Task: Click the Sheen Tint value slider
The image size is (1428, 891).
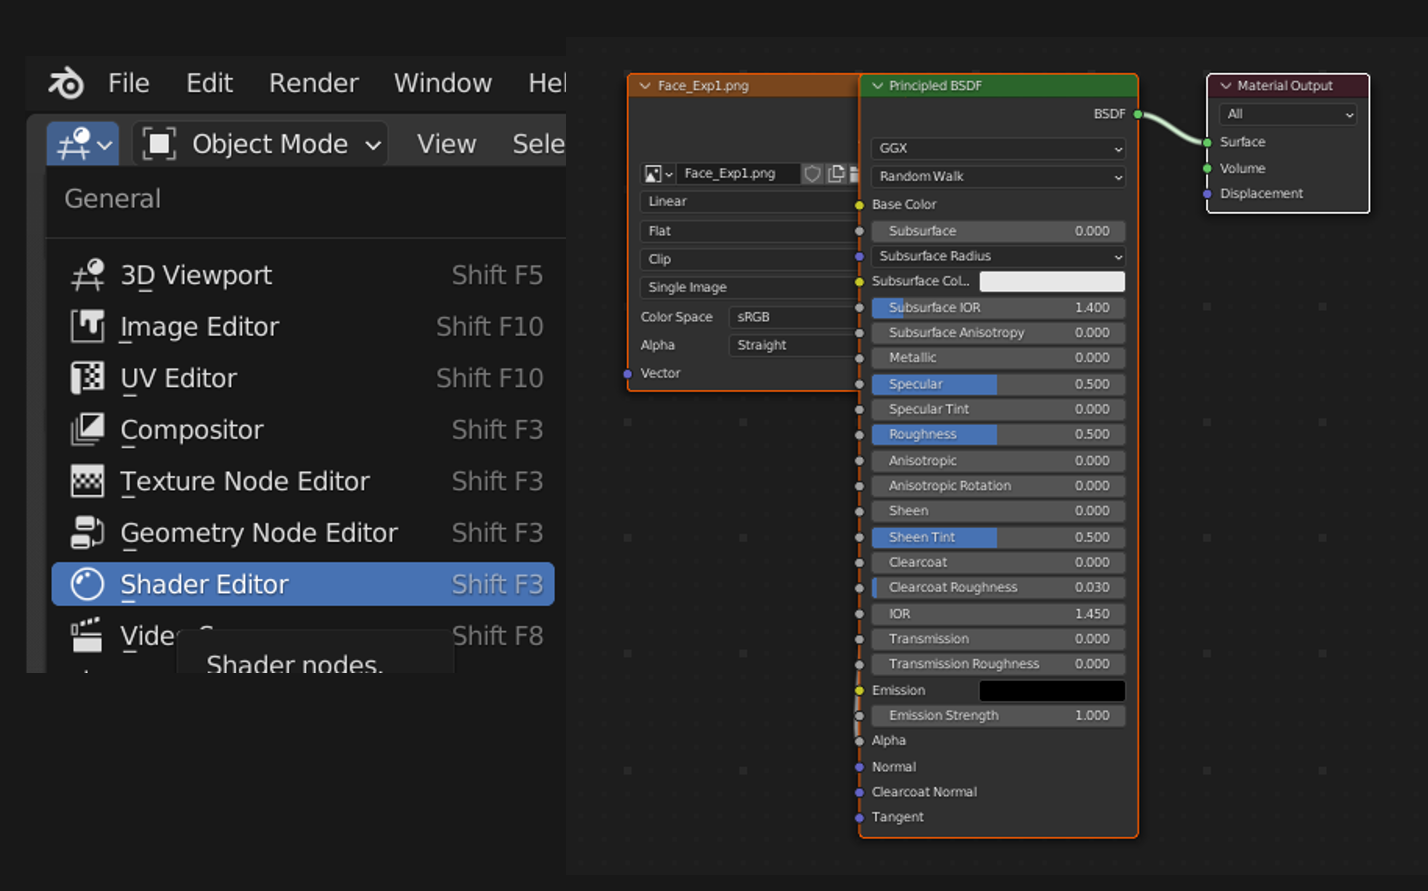Action: click(998, 537)
